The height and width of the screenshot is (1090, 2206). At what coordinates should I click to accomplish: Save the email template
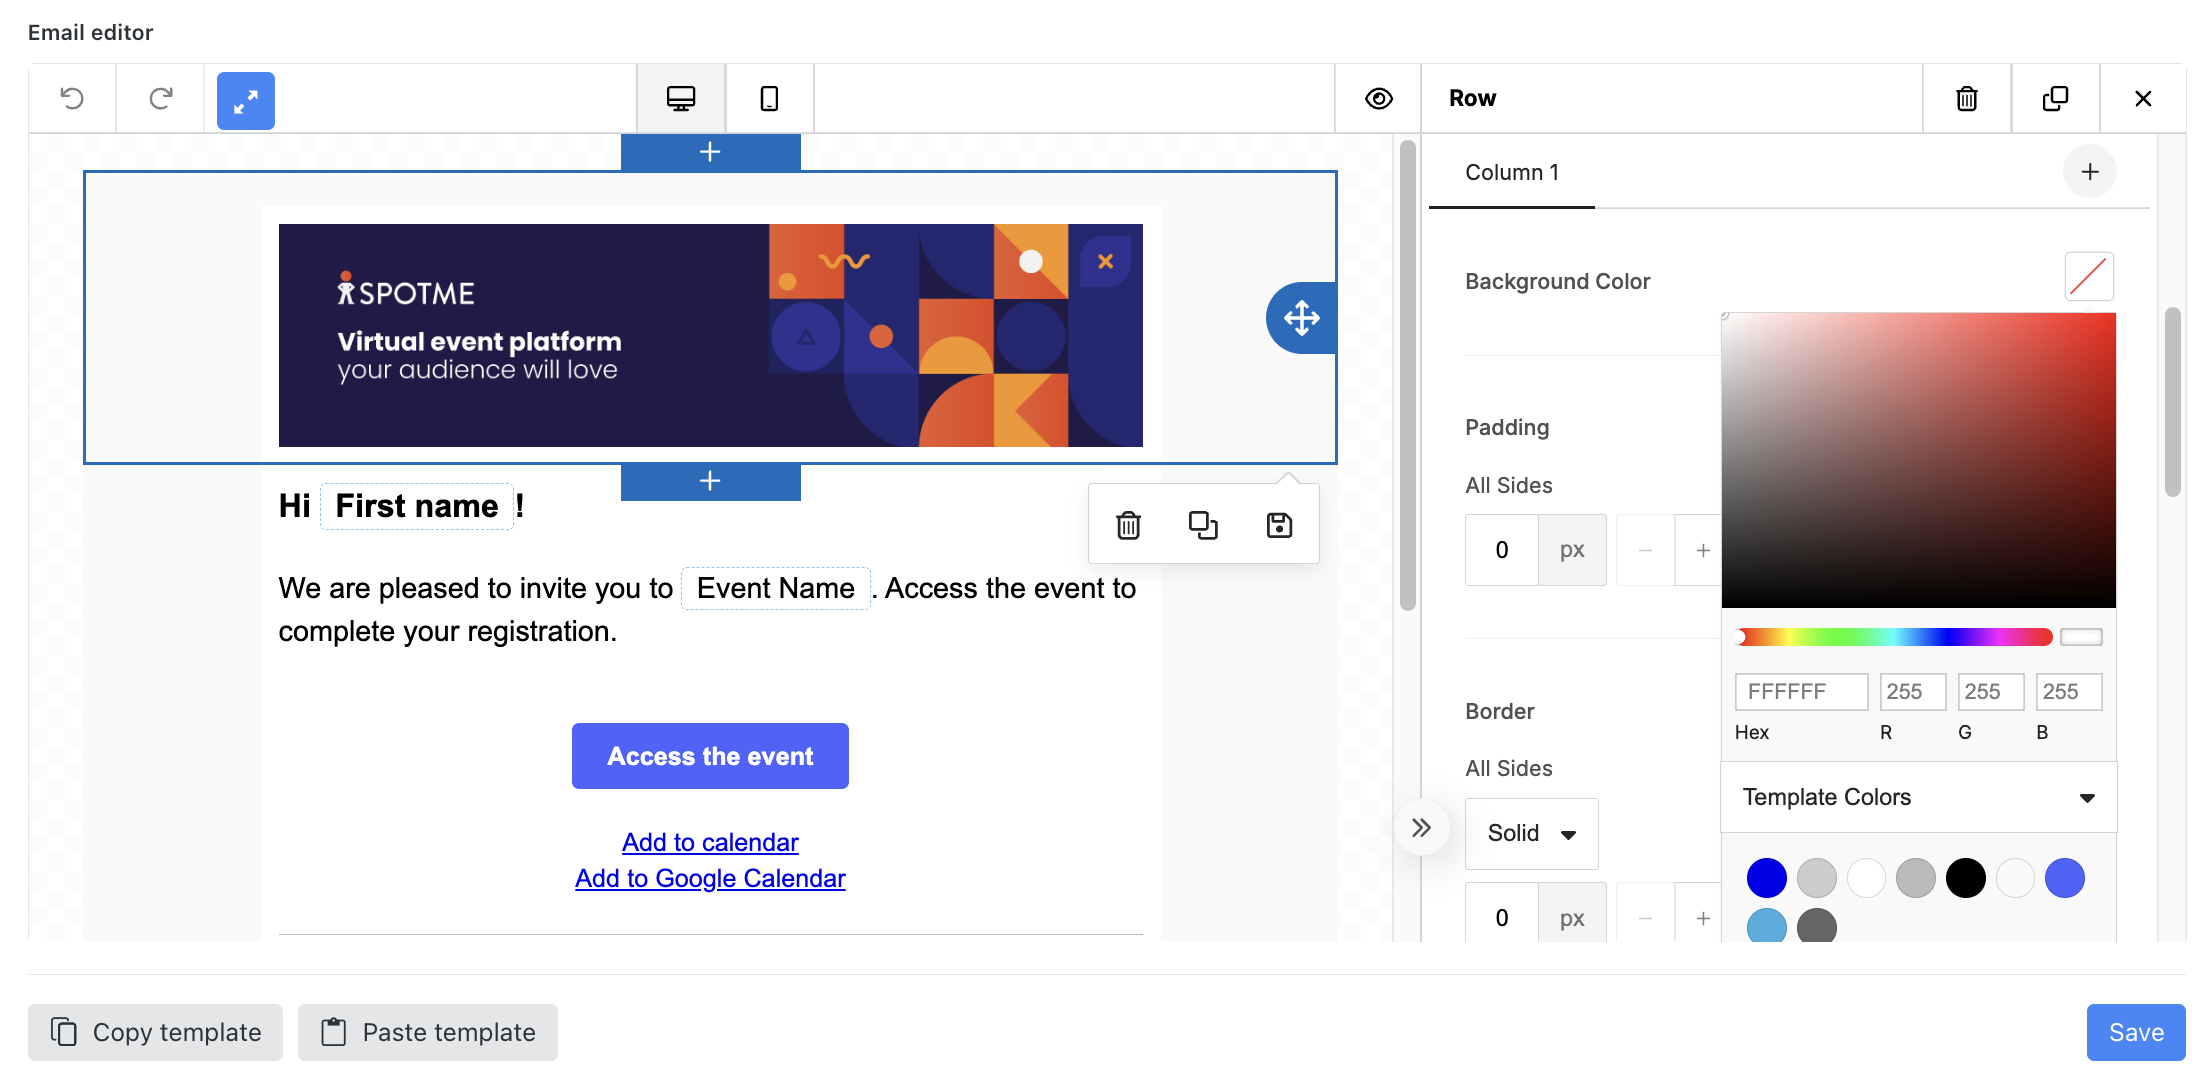[2136, 1032]
